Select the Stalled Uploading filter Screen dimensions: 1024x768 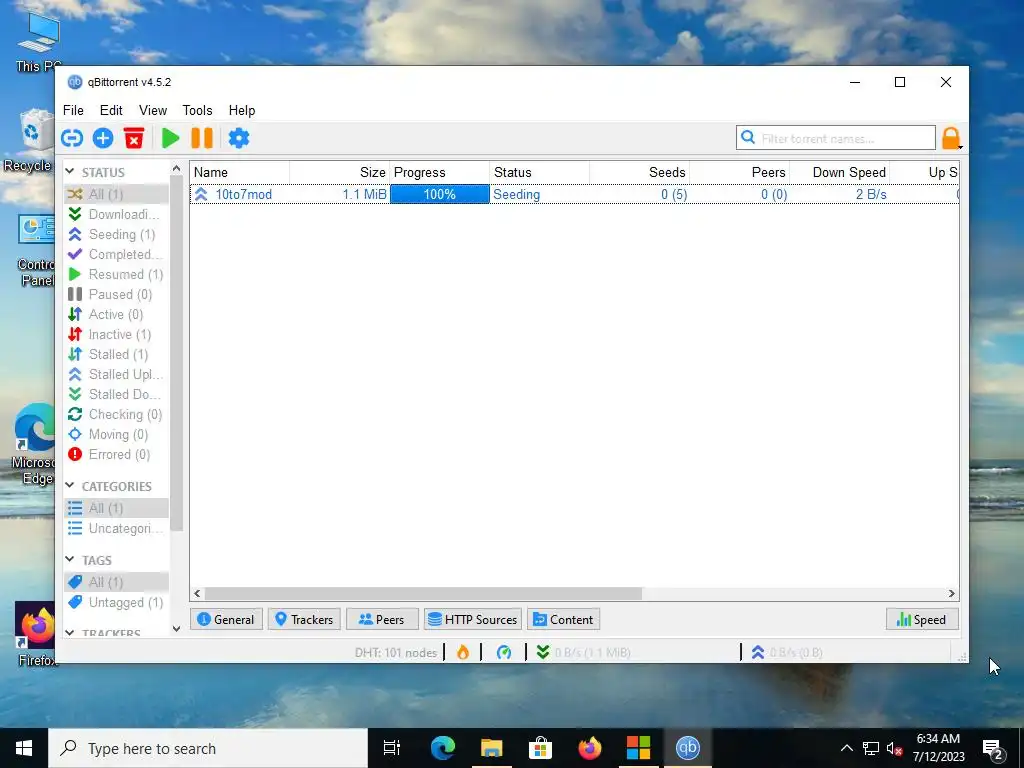(x=116, y=374)
